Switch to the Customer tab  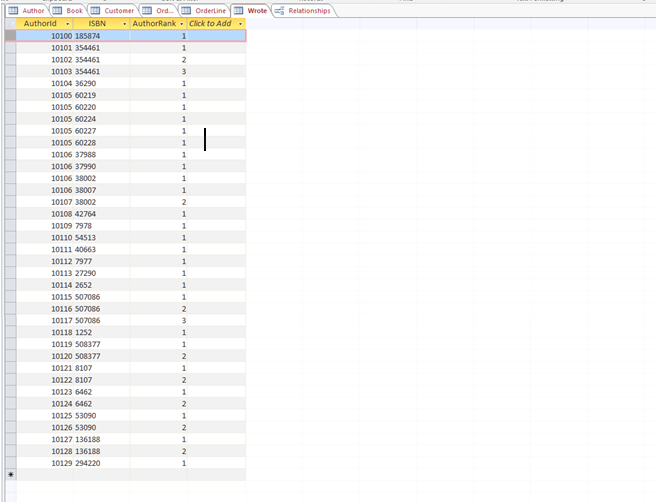[113, 11]
